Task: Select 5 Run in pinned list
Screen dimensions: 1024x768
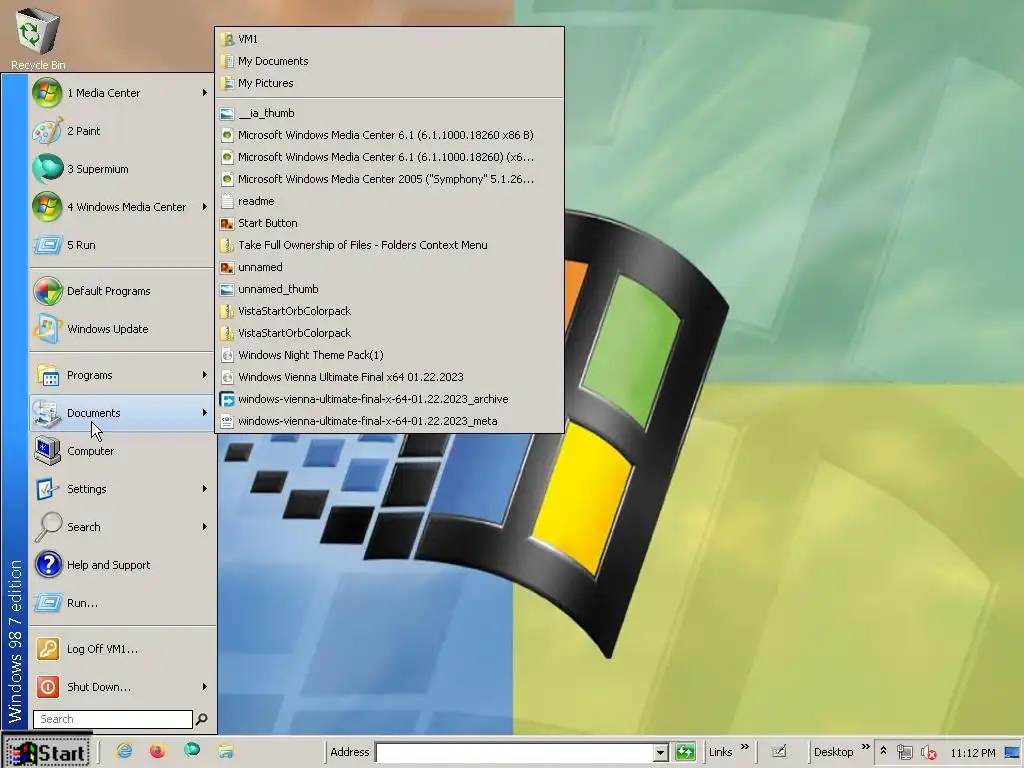Action: [121, 245]
